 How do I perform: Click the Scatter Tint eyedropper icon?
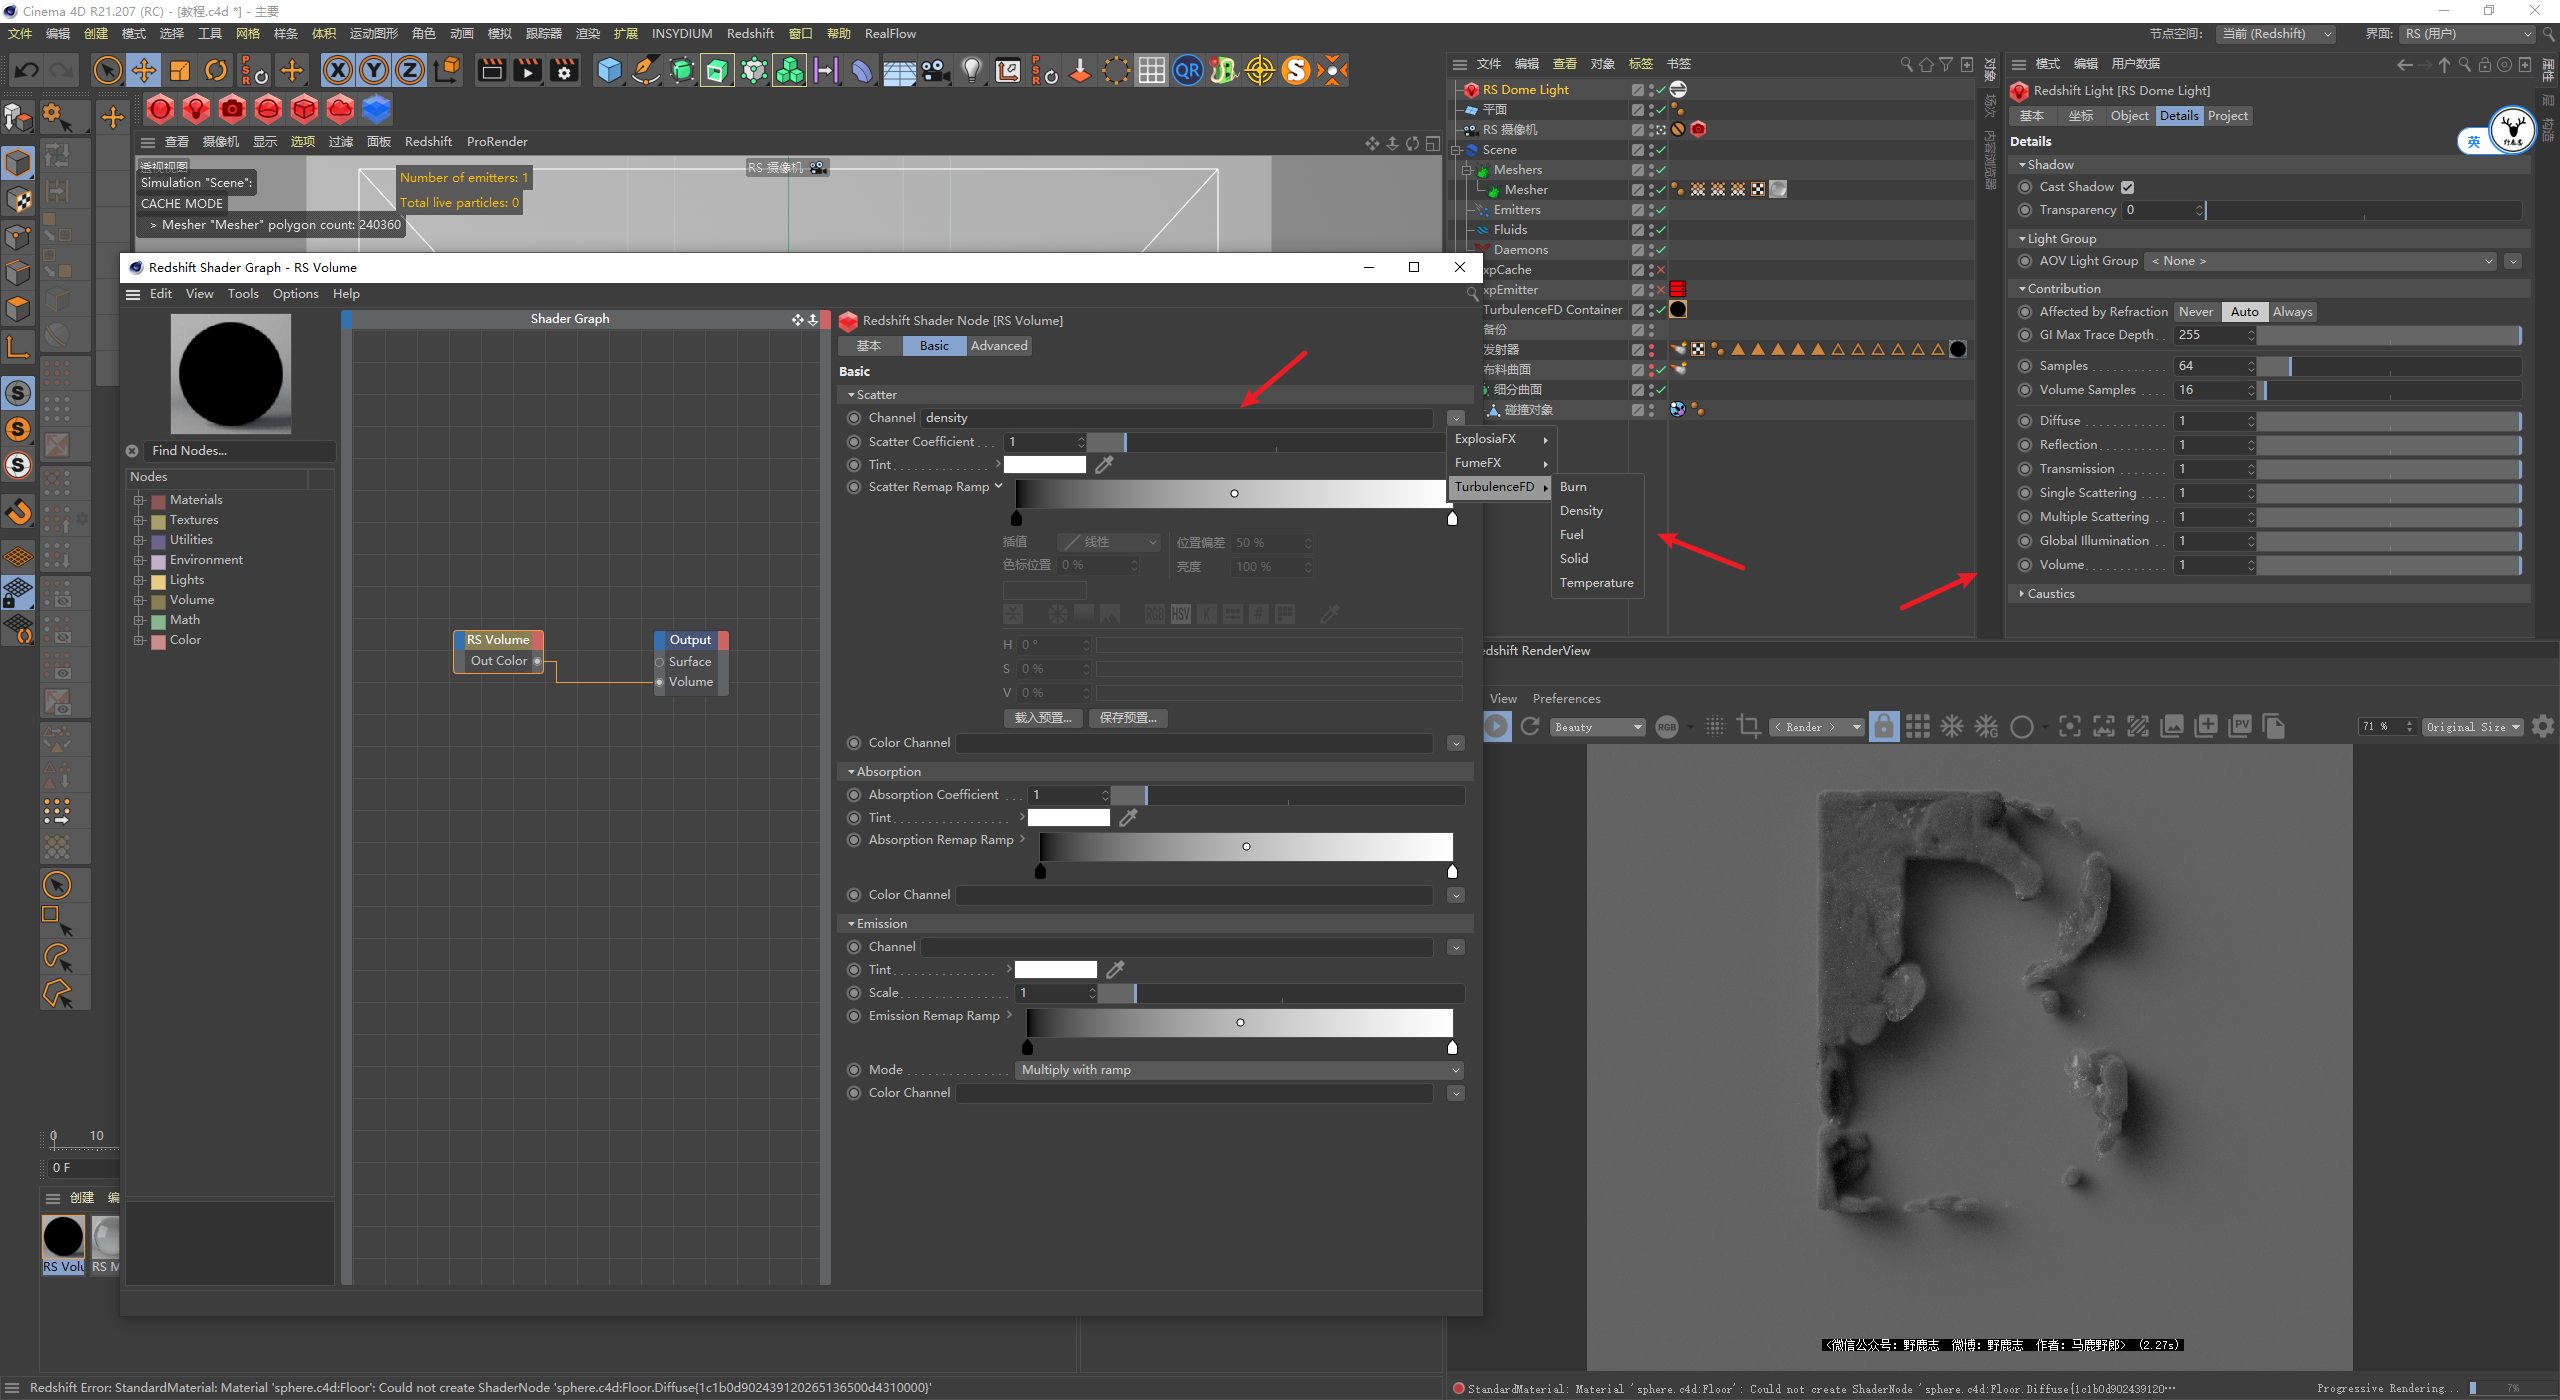1104,465
